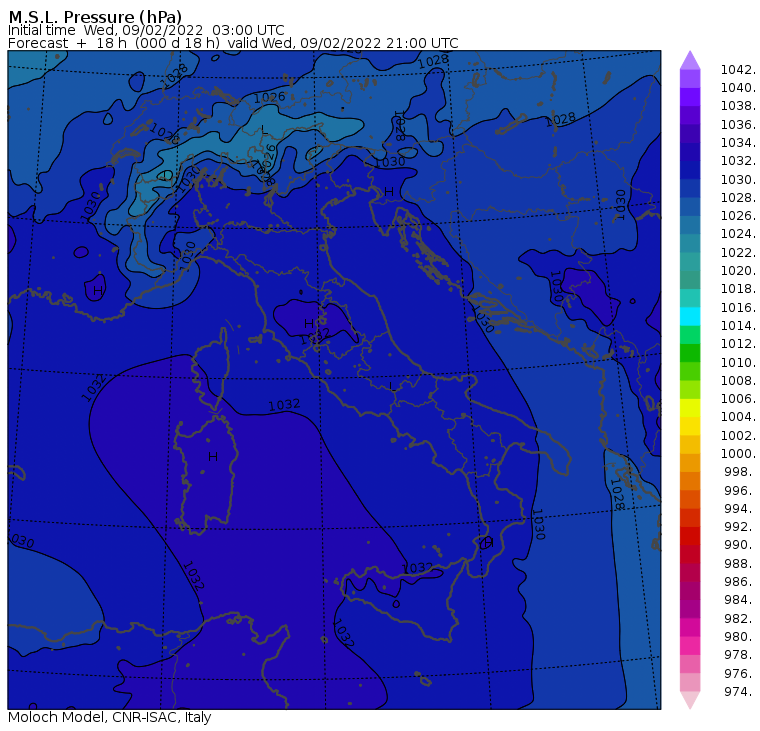Image resolution: width=760 pixels, height=731 pixels.
Task: Select the Initial time 03:00 UTC line
Action: pyautogui.click(x=146, y=30)
